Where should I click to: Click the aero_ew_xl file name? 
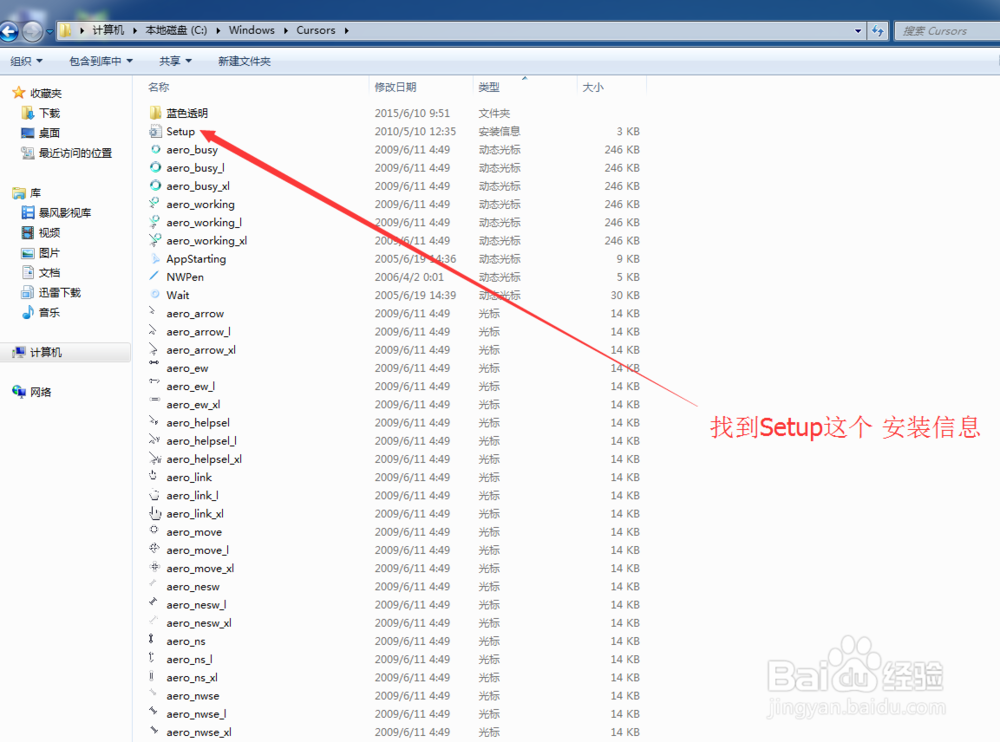coord(193,404)
